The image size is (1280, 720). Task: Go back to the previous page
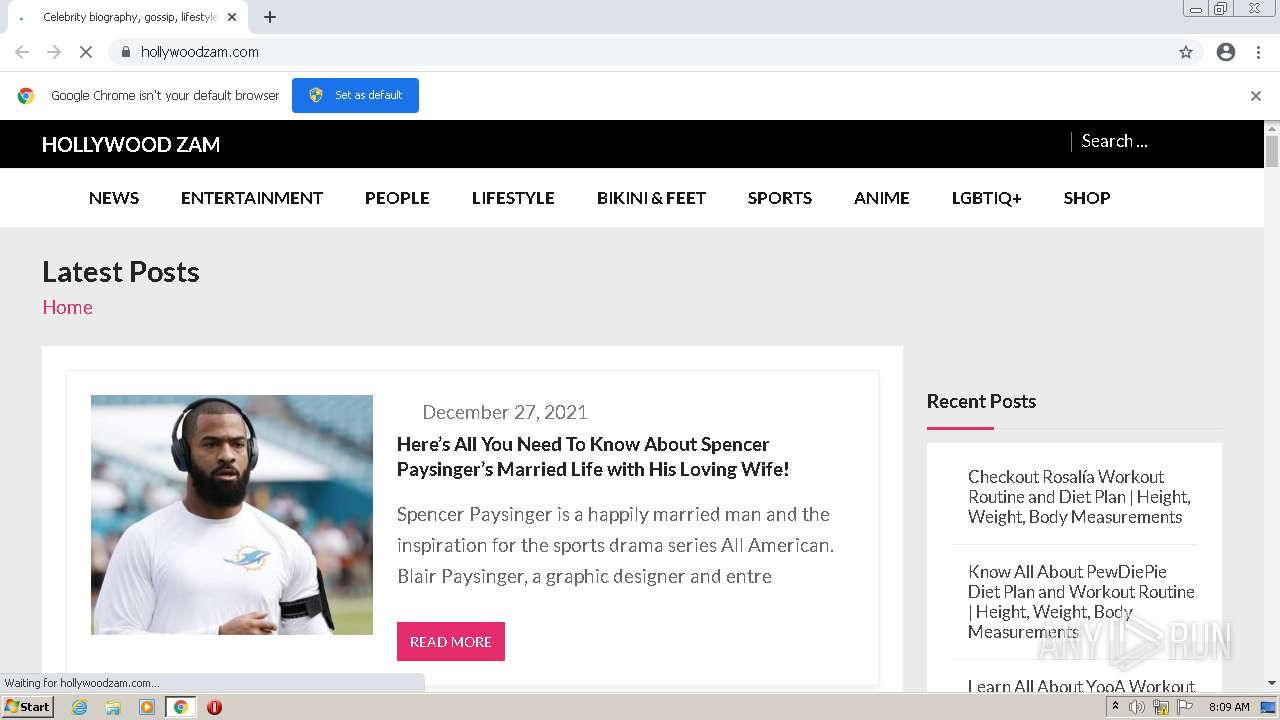point(22,52)
